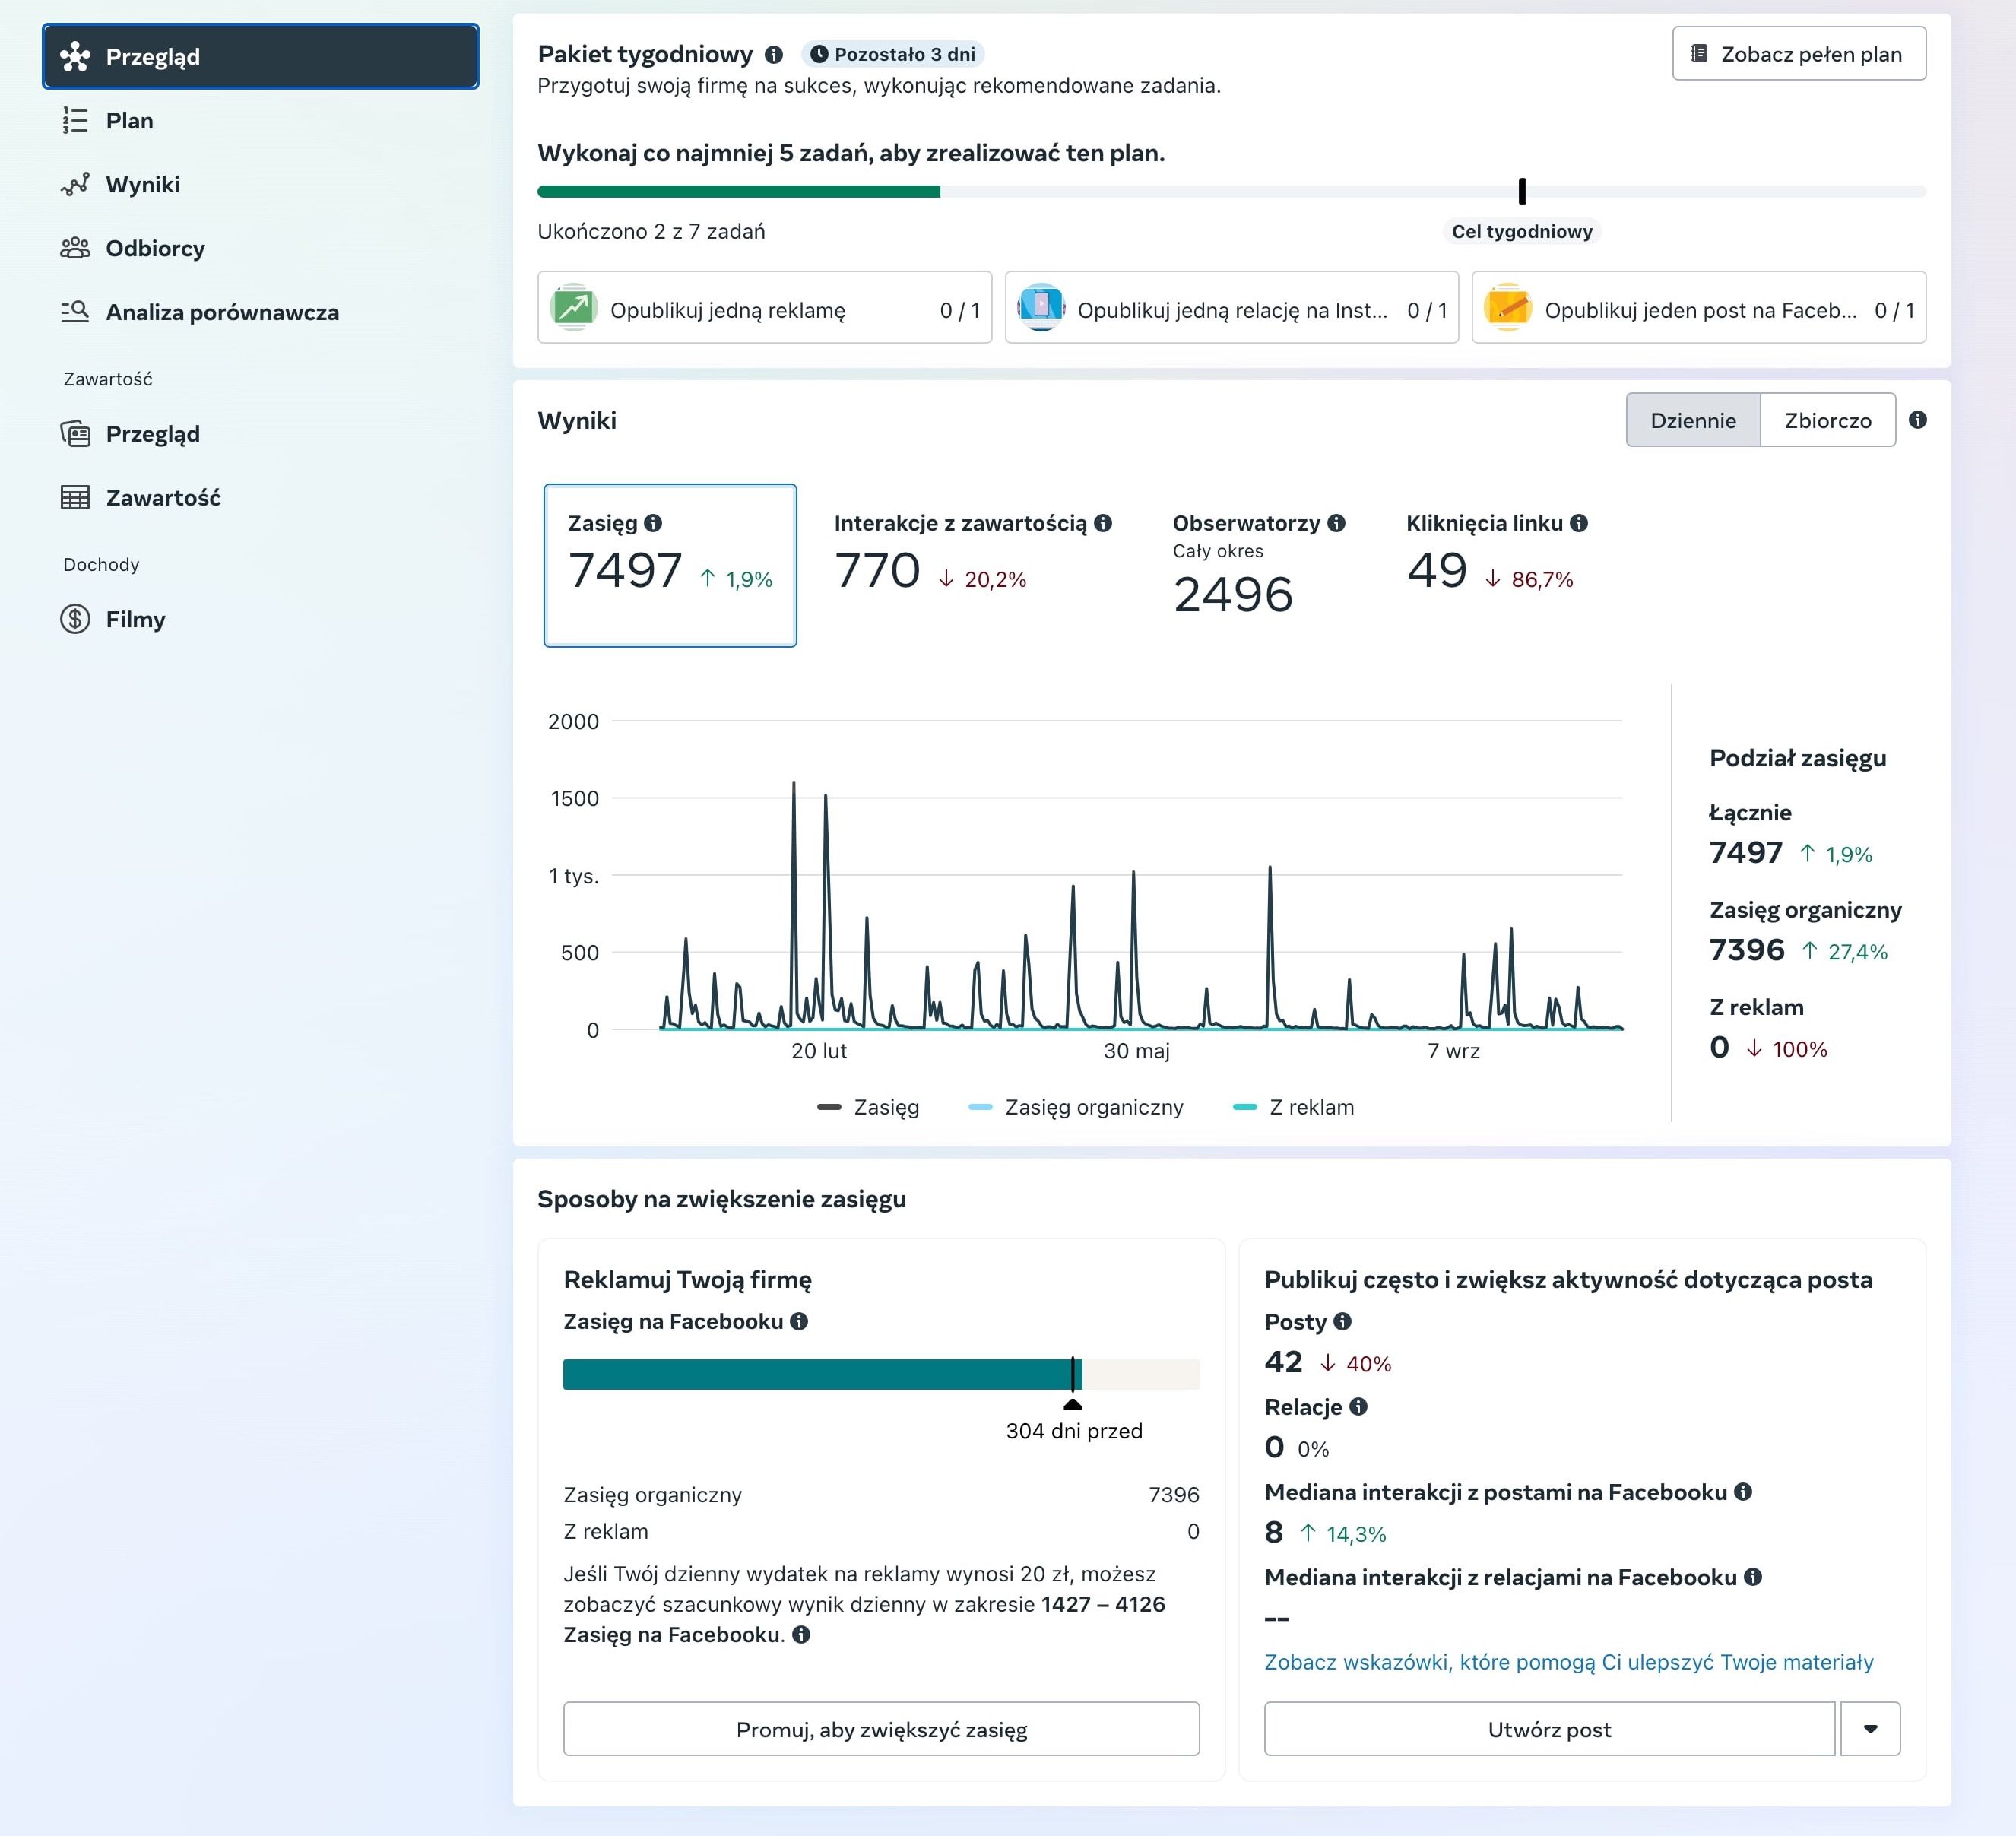This screenshot has height=1836, width=2016.
Task: Click info icon next to Interakcje z zawartością
Action: pos(1103,523)
